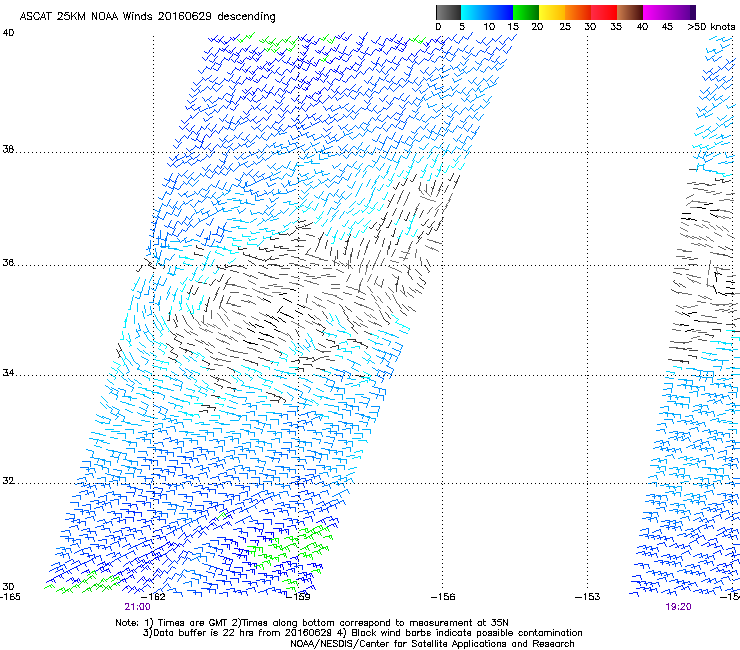The width and height of the screenshot is (740, 650).
Task: Click the dark purple 45-50 knots color bar segment
Action: pyautogui.click(x=682, y=12)
